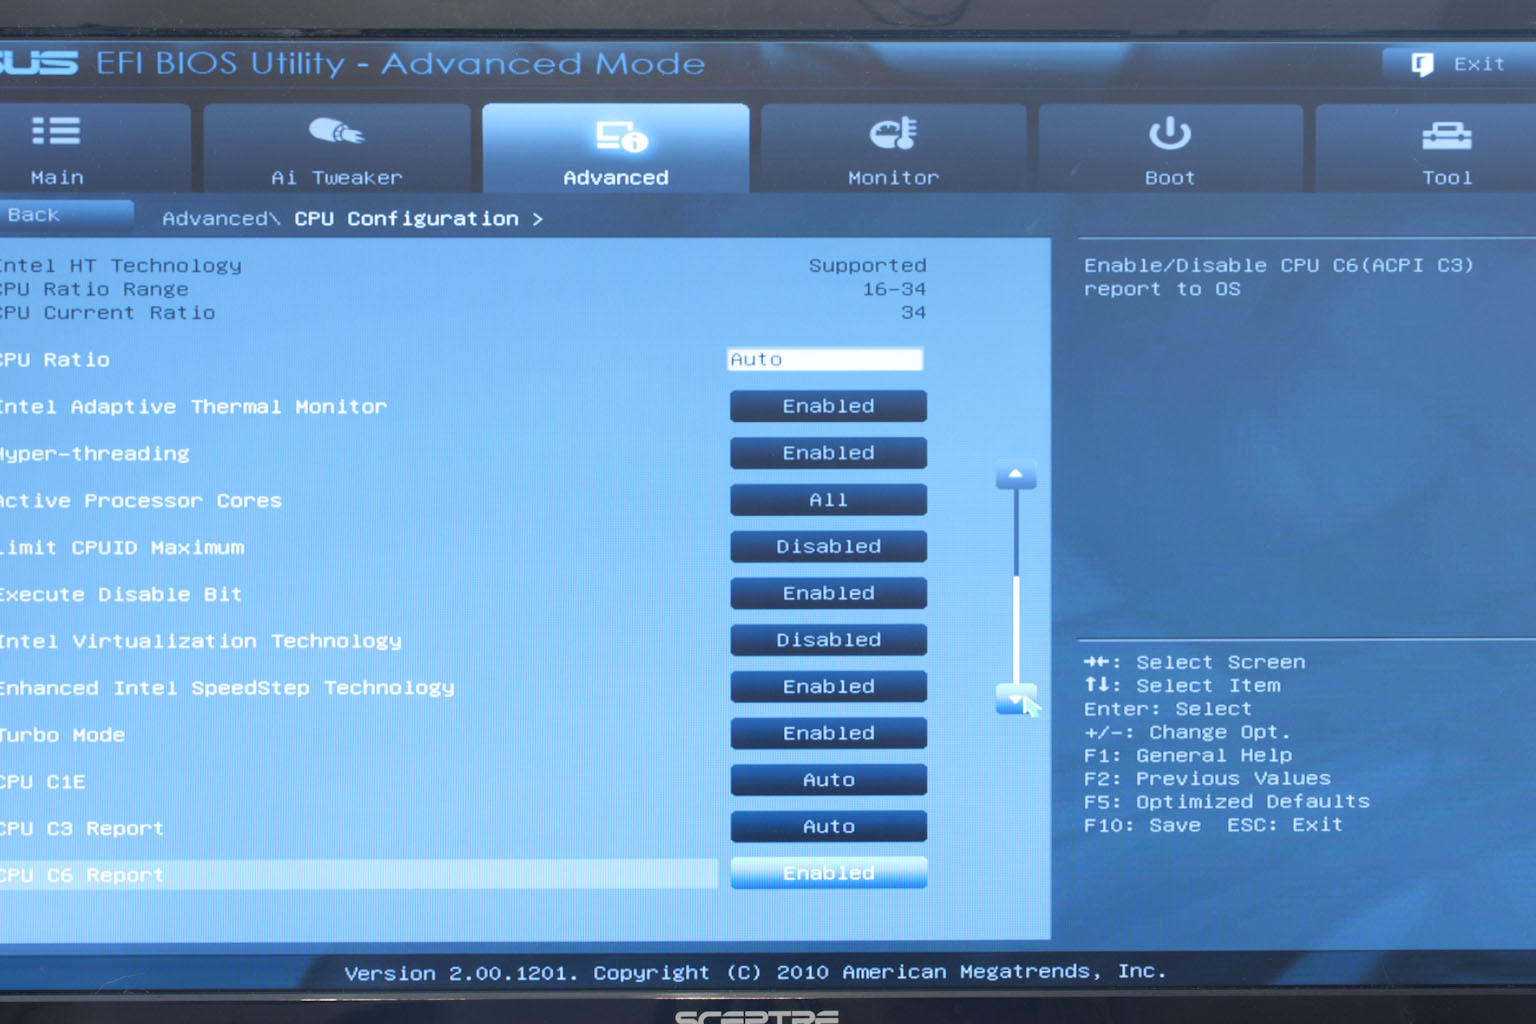Open the Limit CPUID Maximum dropdown

pyautogui.click(x=828, y=547)
